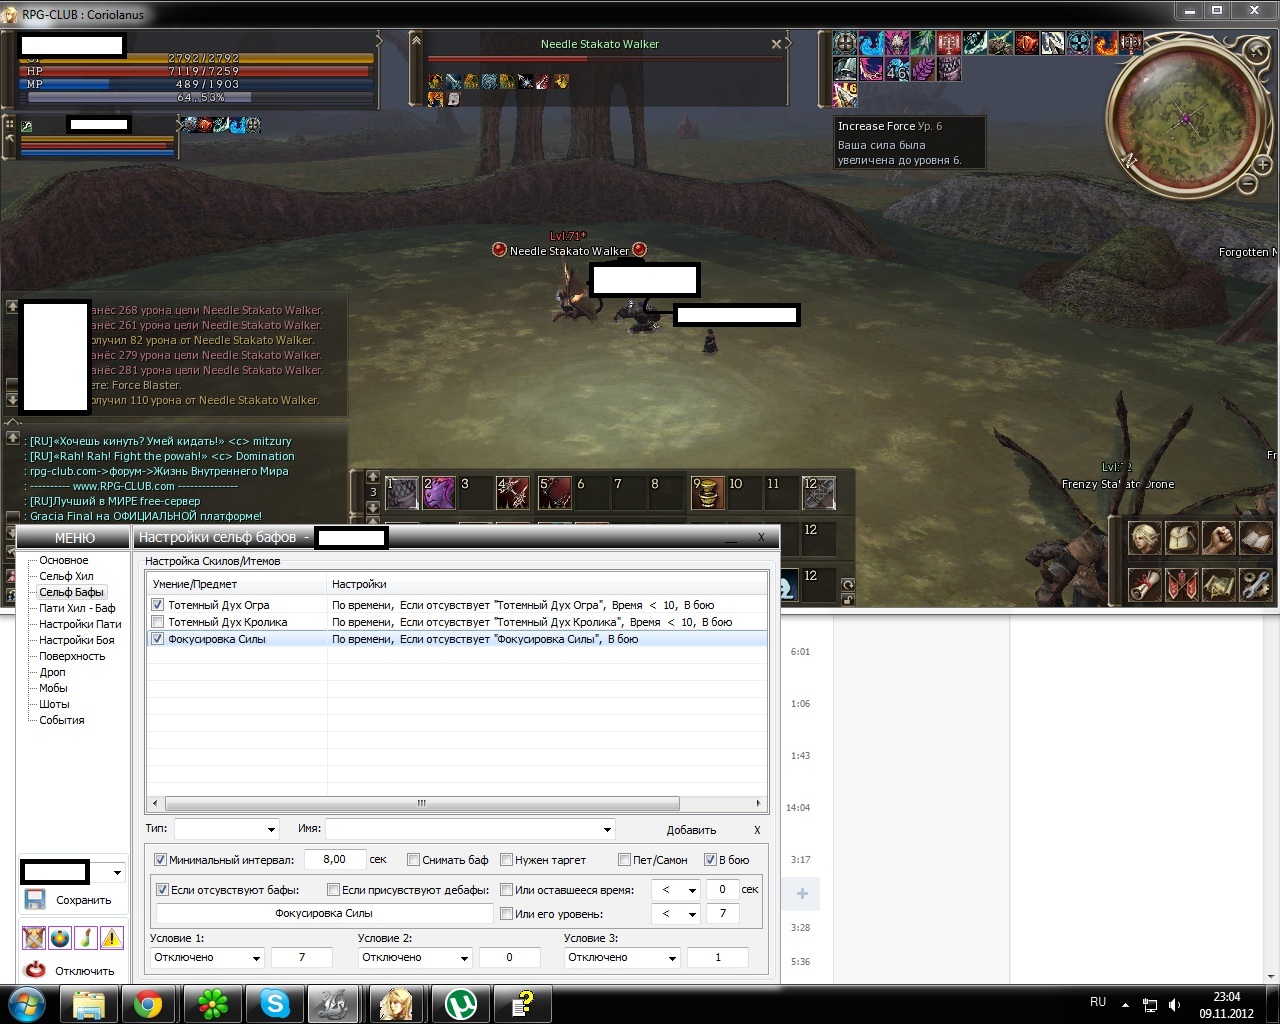Image resolution: width=1280 pixels, height=1024 pixels.
Task: Enable Или оставшееся время checkbox
Action: (506, 890)
